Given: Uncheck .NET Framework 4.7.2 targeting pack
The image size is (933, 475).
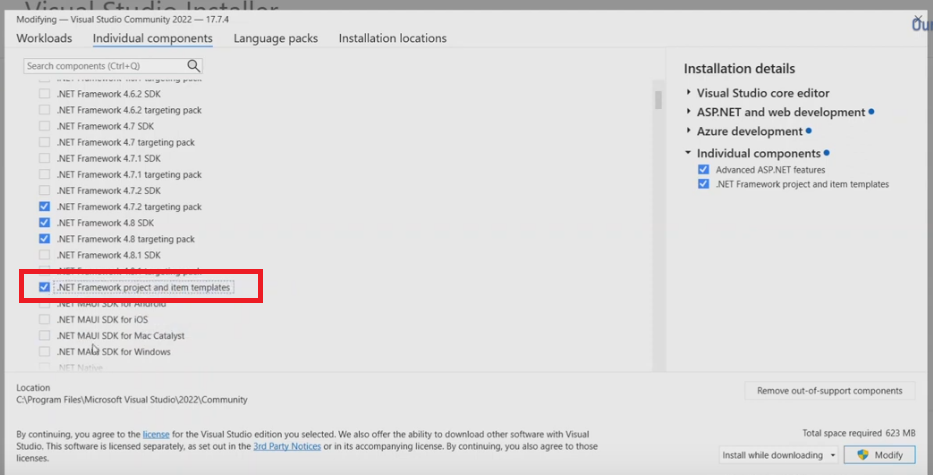Looking at the screenshot, I should pyautogui.click(x=45, y=206).
